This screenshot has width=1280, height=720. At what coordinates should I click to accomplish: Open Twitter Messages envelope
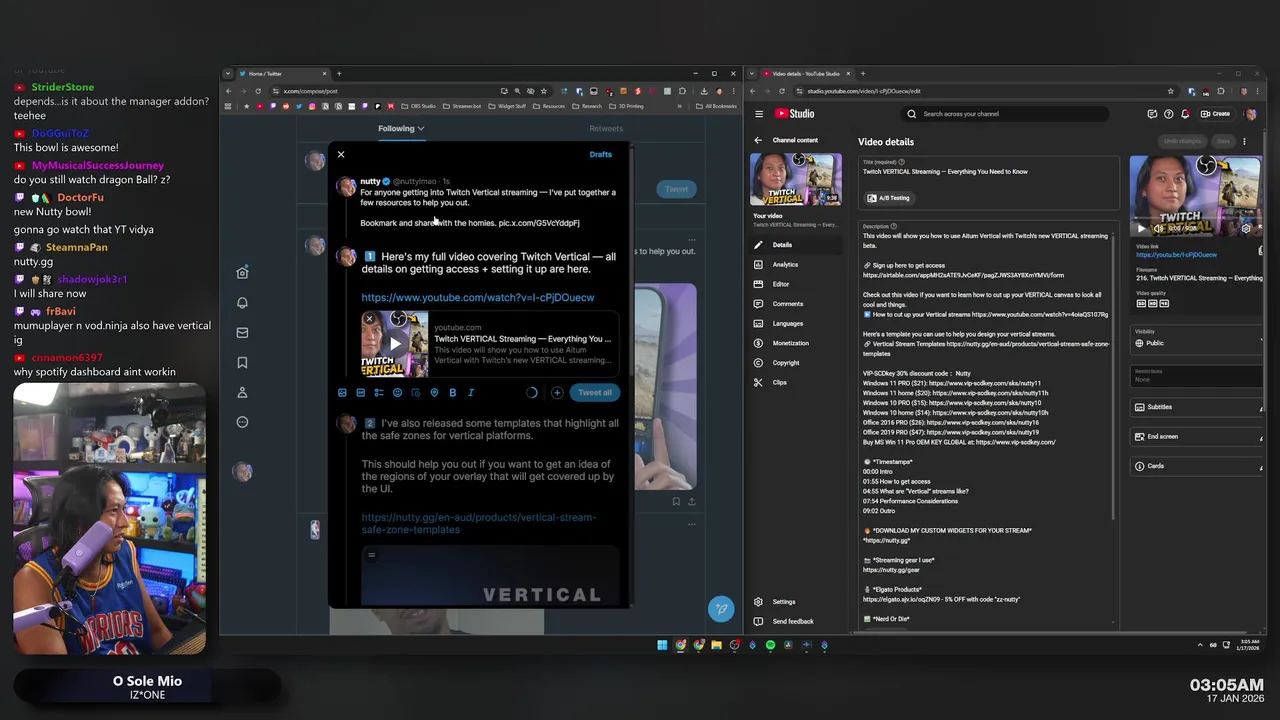[x=242, y=333]
